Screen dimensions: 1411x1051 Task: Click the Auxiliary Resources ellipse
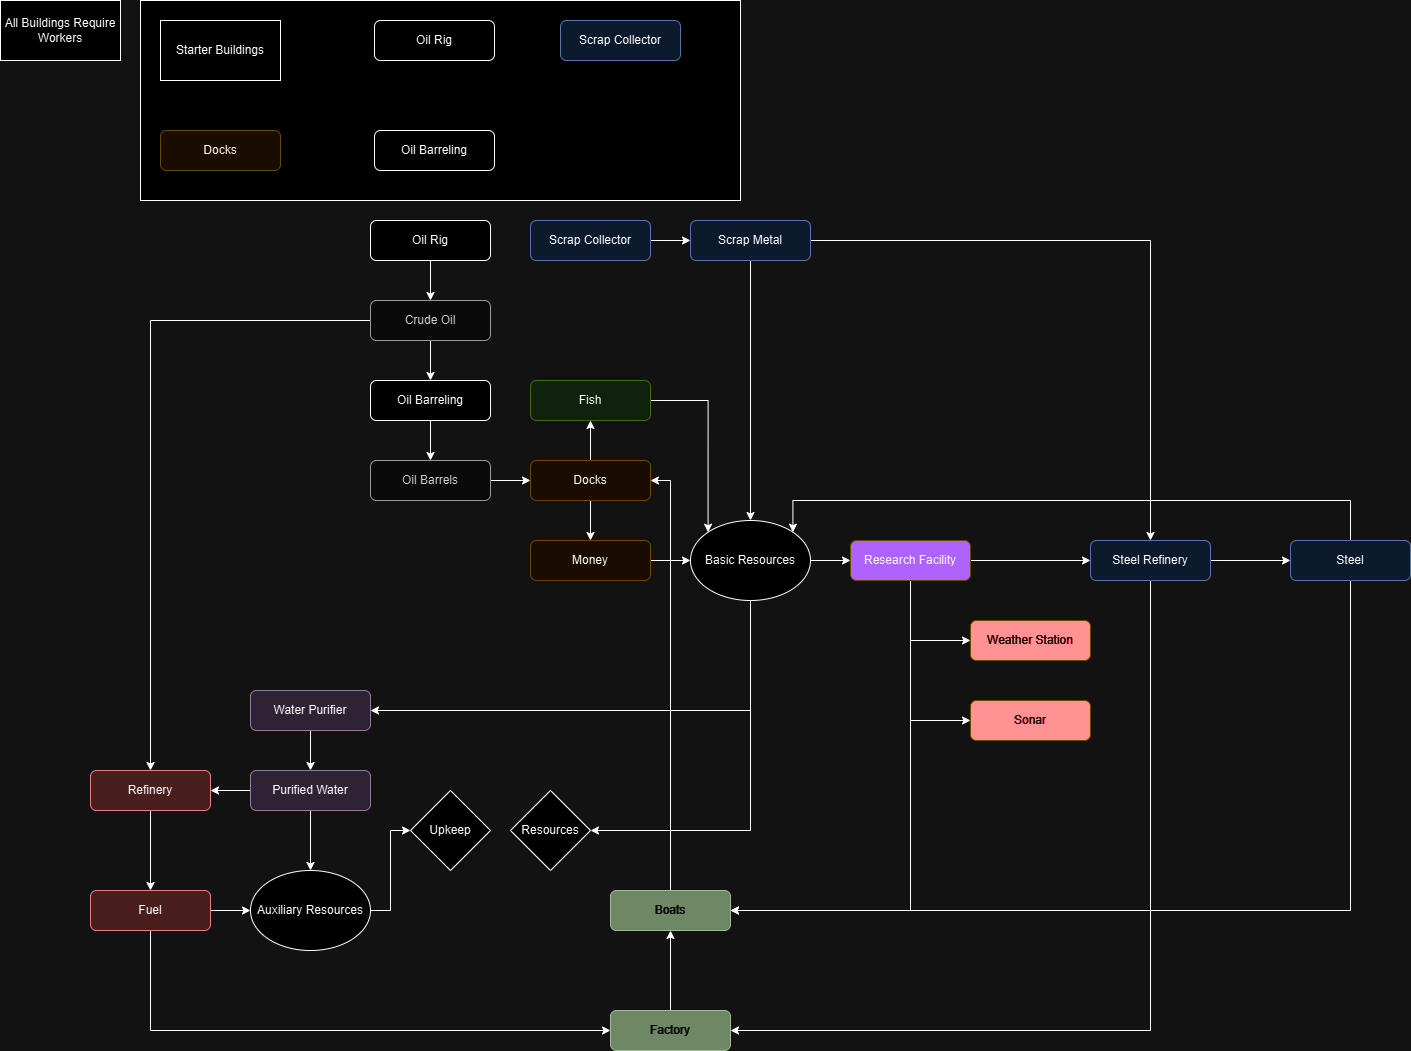(310, 910)
